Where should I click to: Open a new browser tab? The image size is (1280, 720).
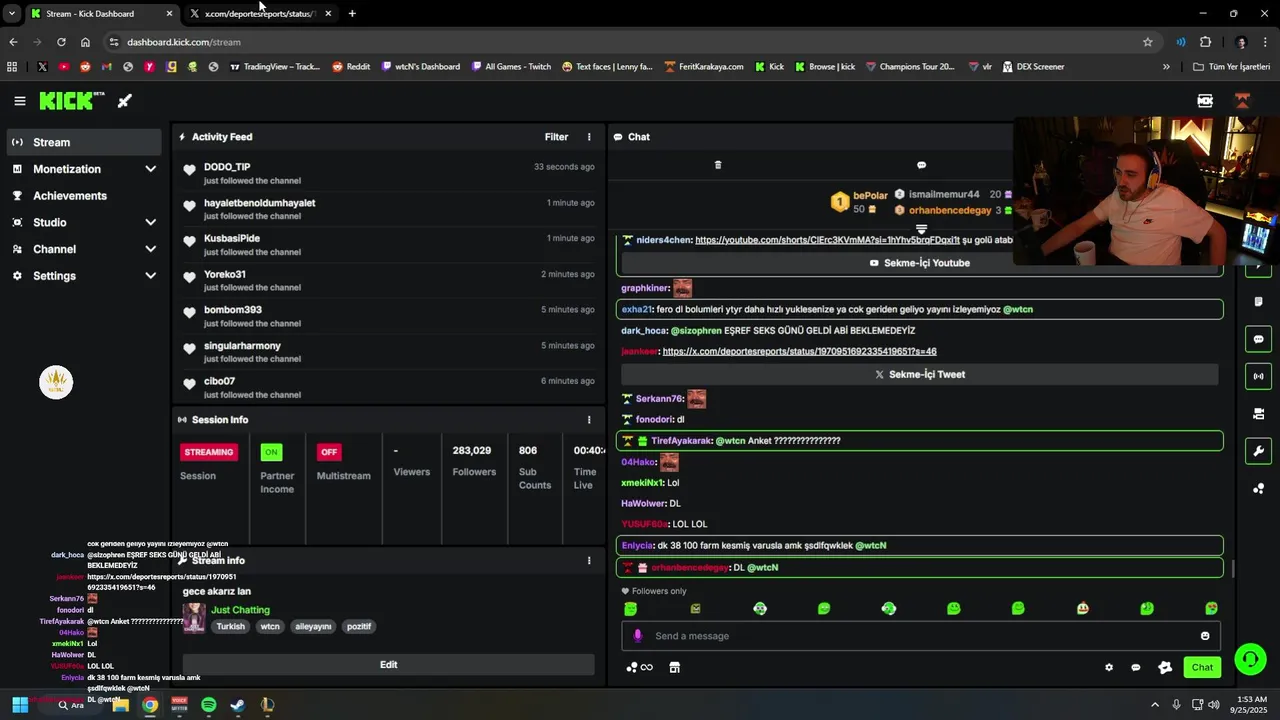tap(352, 14)
